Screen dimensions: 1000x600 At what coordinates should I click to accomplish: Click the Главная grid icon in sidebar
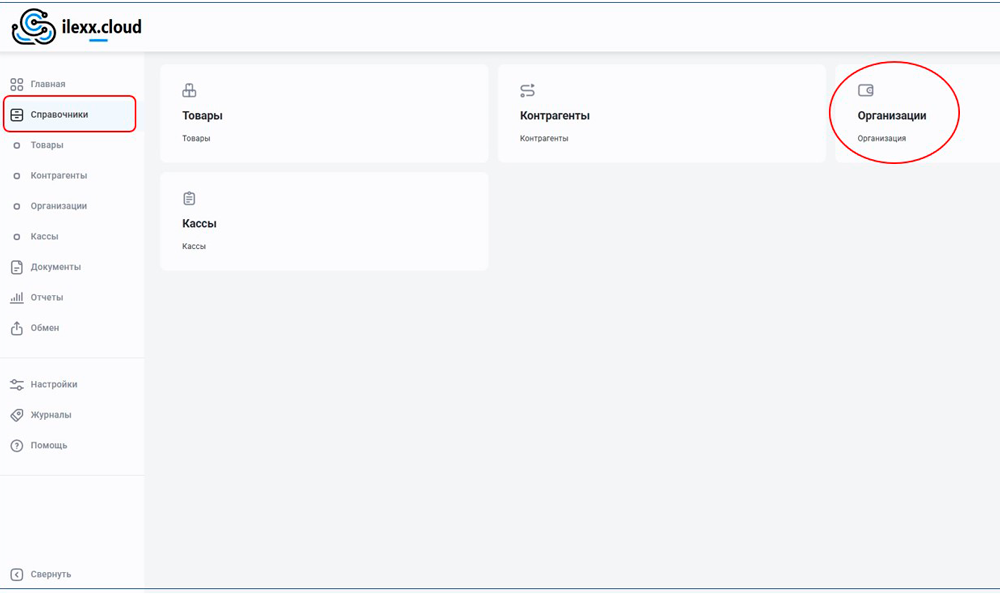pyautogui.click(x=17, y=84)
